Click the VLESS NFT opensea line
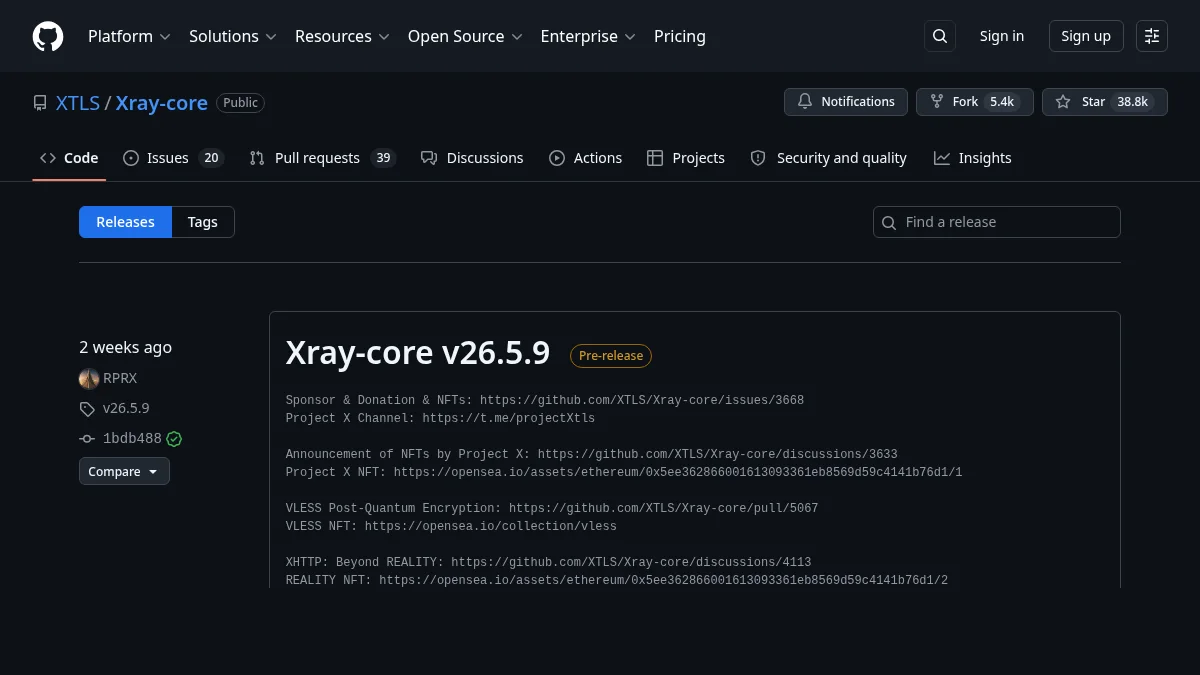This screenshot has height=675, width=1200. pyautogui.click(x=451, y=526)
